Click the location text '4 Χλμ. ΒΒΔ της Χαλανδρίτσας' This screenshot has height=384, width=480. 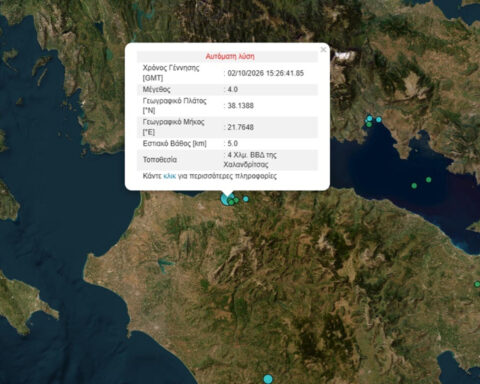click(x=250, y=160)
